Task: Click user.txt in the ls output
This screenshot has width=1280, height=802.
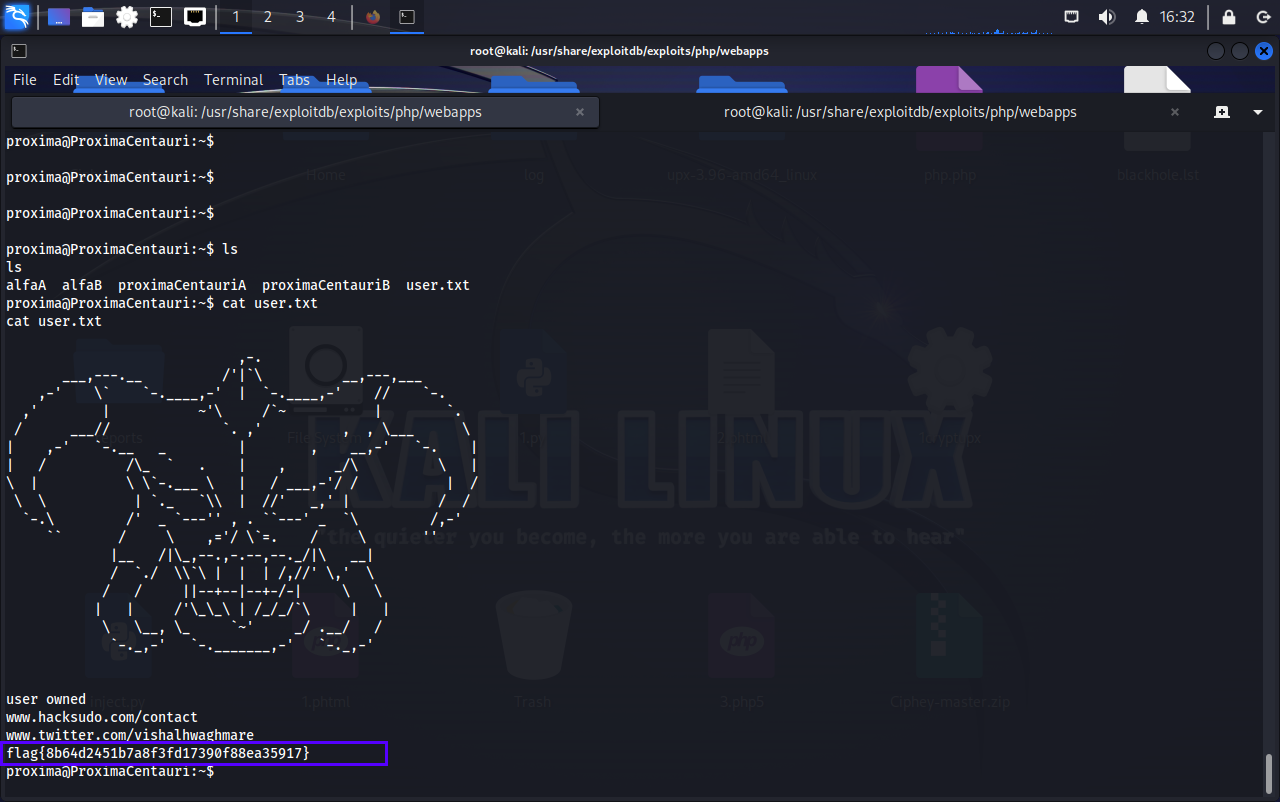Action: pos(438,285)
